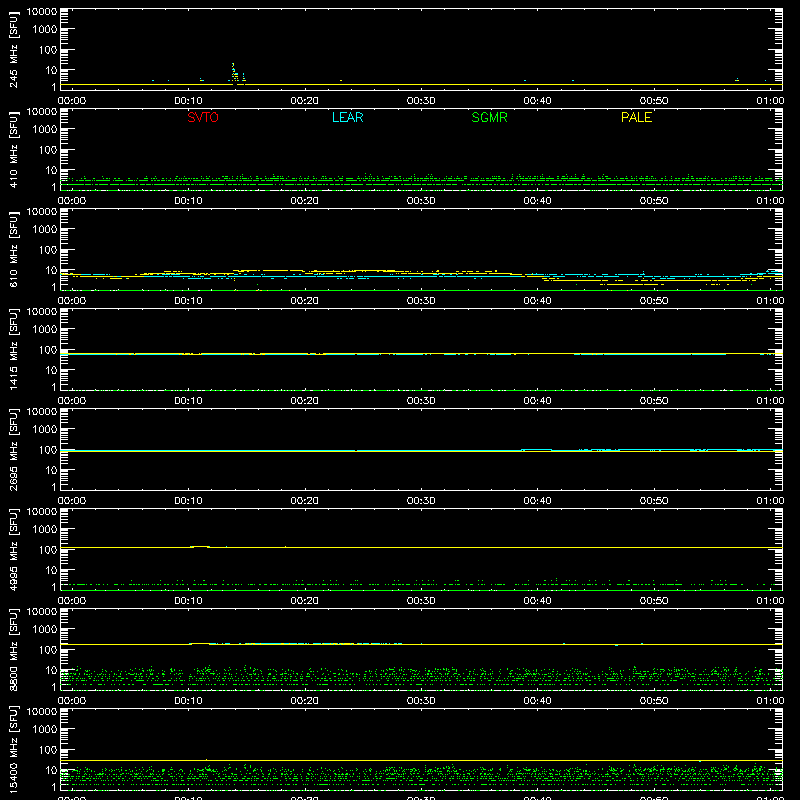Click the 10 tick on 1415 MHz axis

click(52, 370)
